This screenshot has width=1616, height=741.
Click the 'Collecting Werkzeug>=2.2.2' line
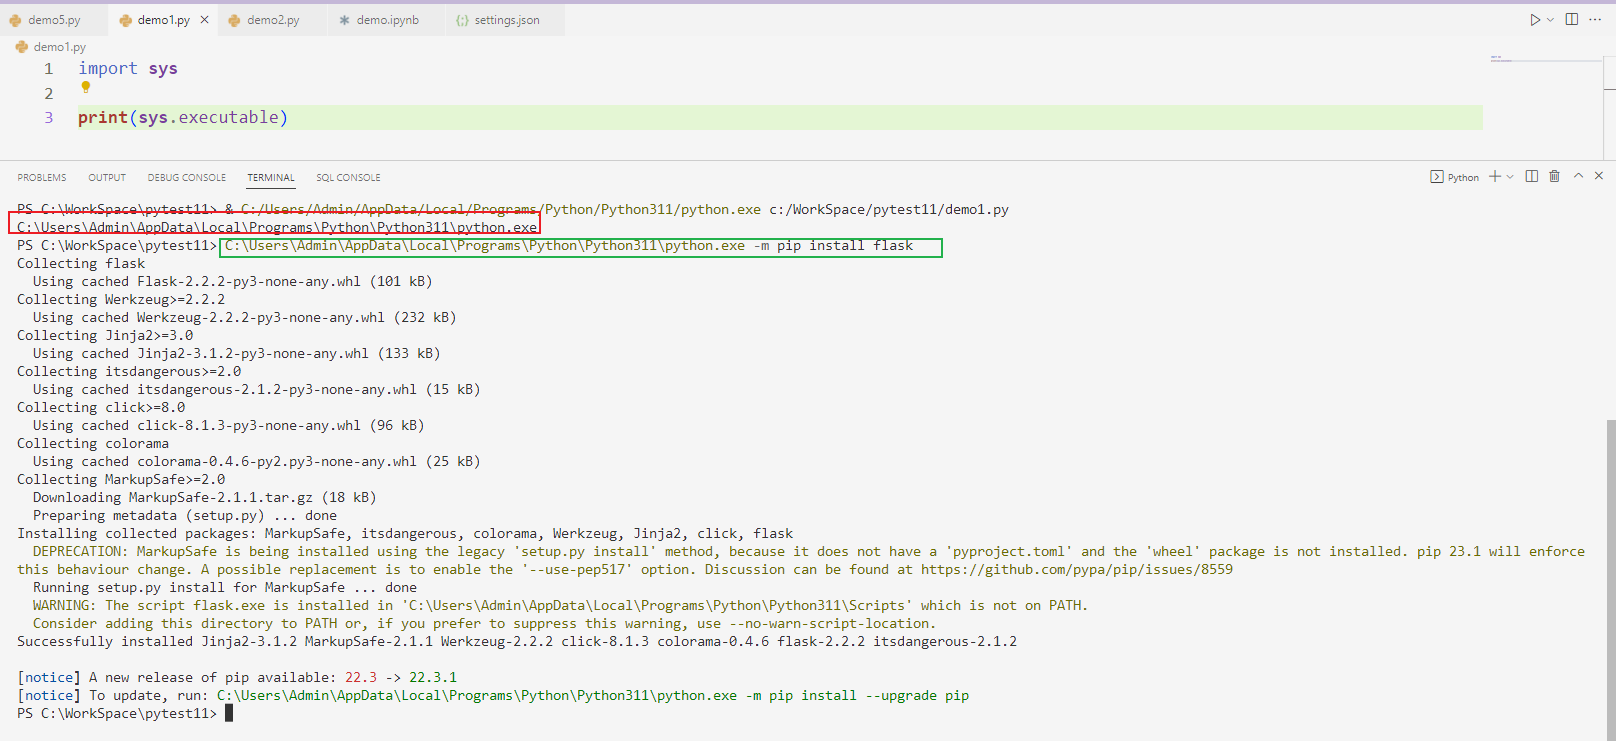pyautogui.click(x=121, y=300)
